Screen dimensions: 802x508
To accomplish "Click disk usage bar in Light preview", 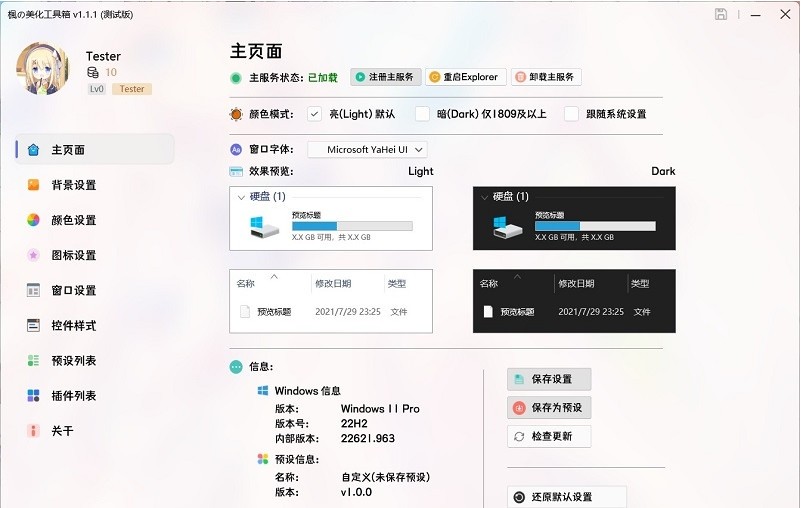I will [352, 226].
